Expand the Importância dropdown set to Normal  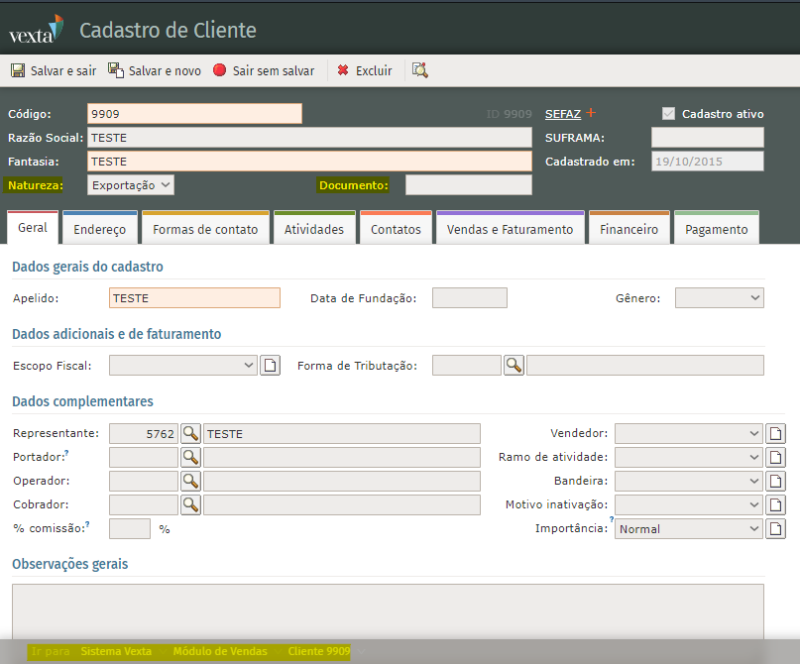click(x=688, y=529)
